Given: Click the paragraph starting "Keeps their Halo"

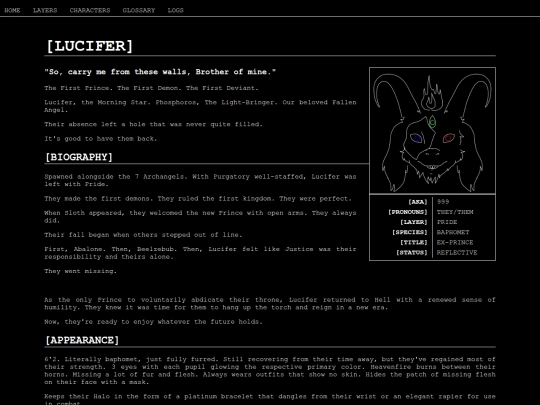Looking at the screenshot, I should coord(270,399).
